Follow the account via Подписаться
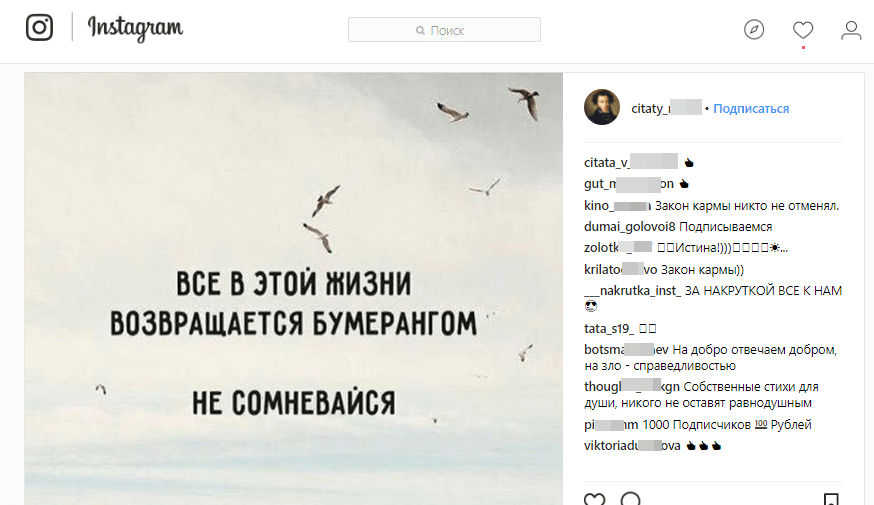Image resolution: width=874 pixels, height=505 pixels. [751, 109]
